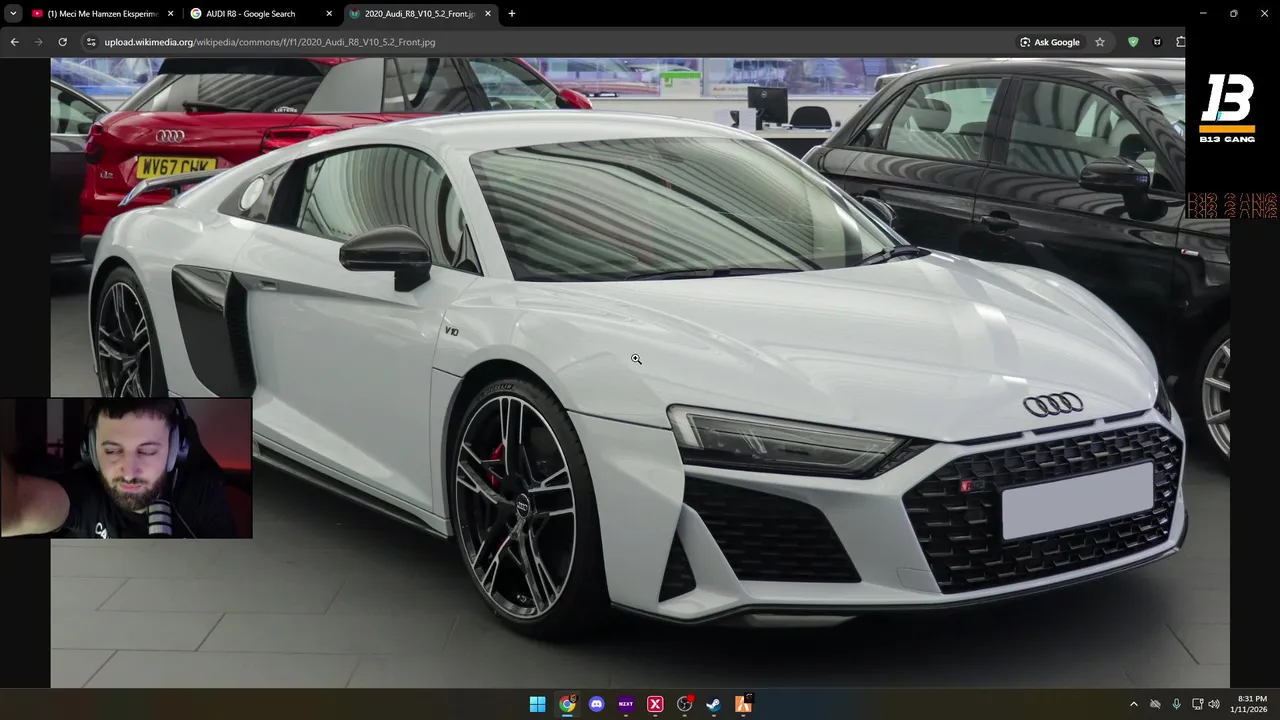
Task: Show hidden system tray icons
Action: click(1133, 704)
